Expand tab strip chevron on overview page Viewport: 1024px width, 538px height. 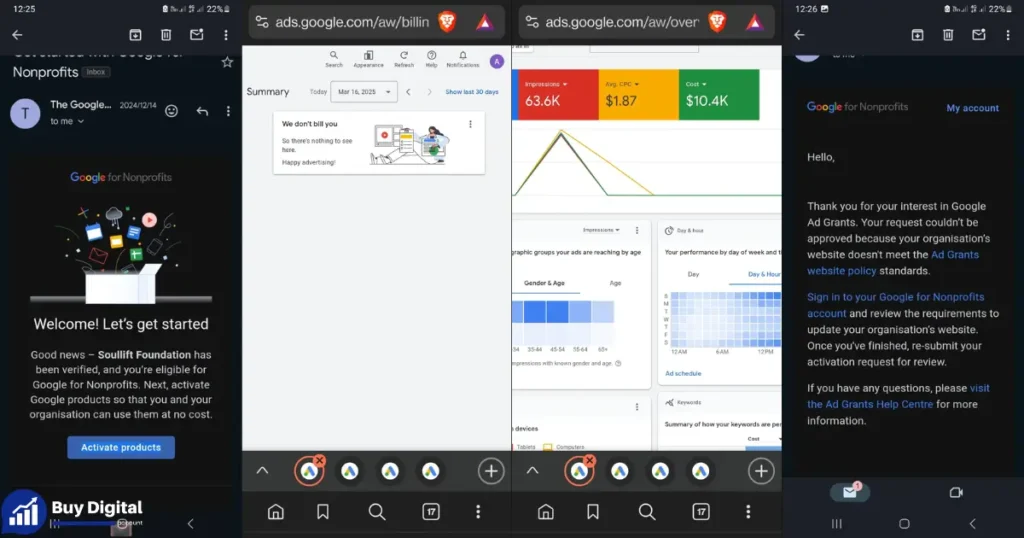pyautogui.click(x=532, y=471)
